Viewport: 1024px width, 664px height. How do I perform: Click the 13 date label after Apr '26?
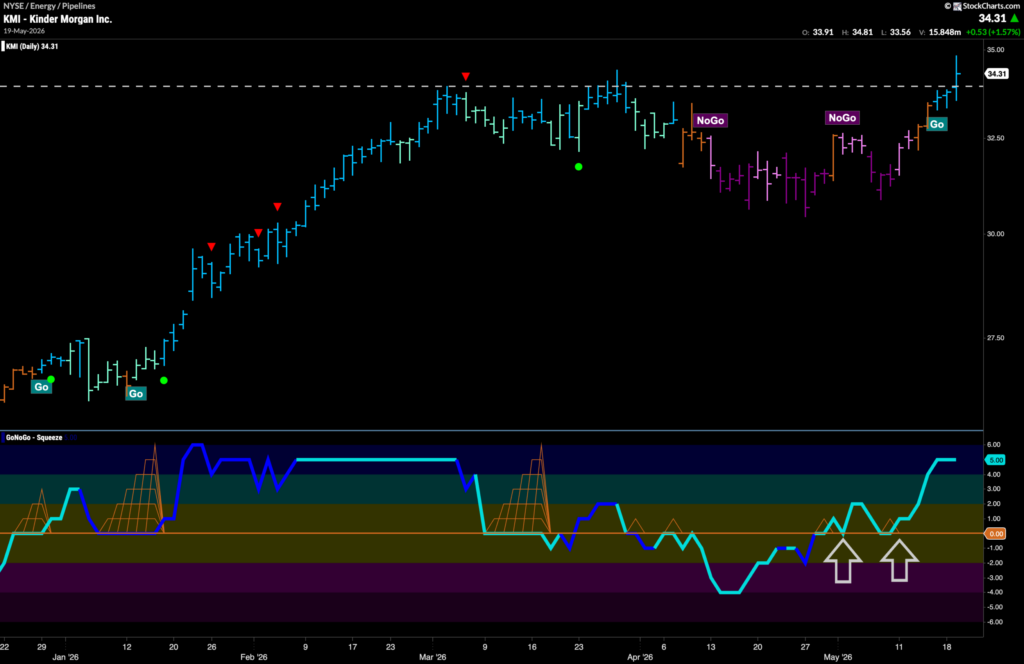(x=711, y=647)
